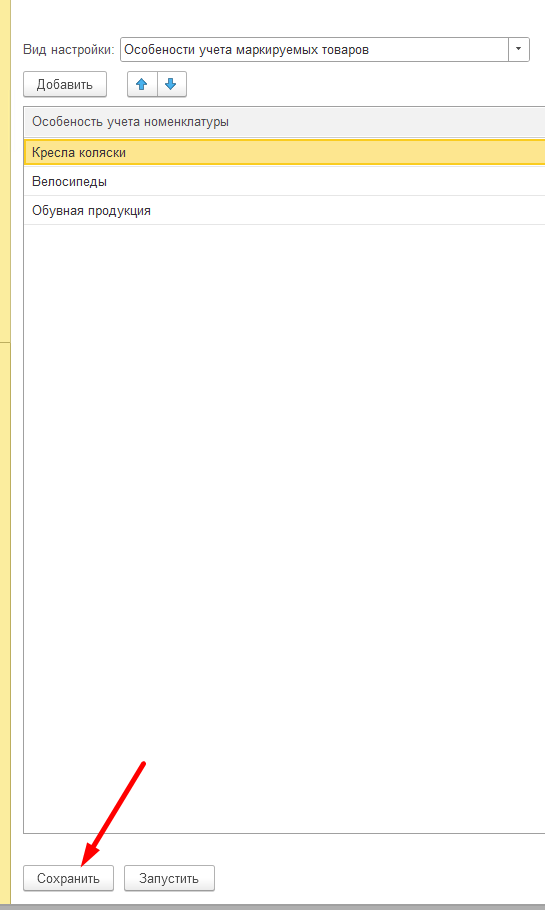Click the Сохранить button
Viewport: 545px width, 910px height.
tap(68, 878)
